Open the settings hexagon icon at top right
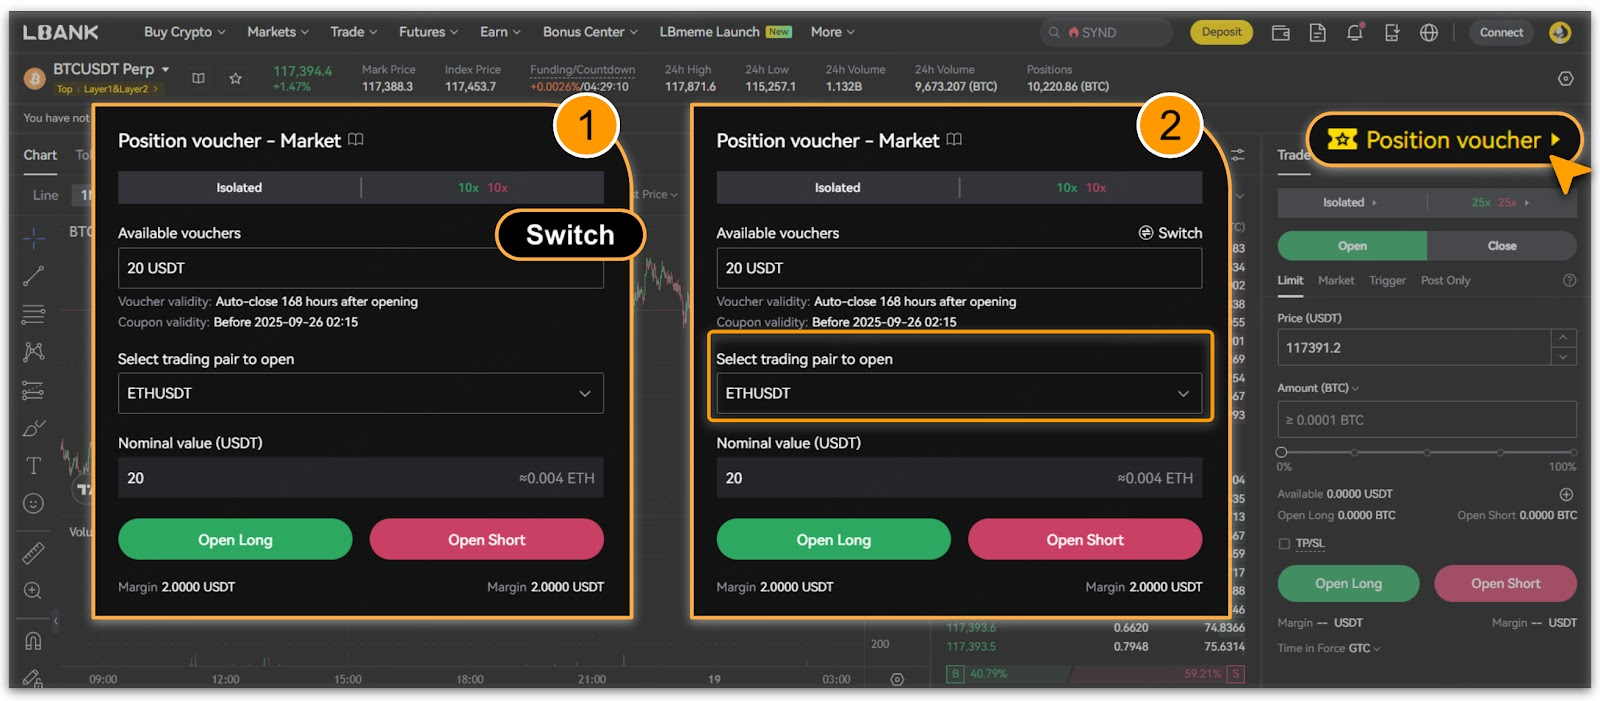The width and height of the screenshot is (1600, 701). [x=1566, y=79]
